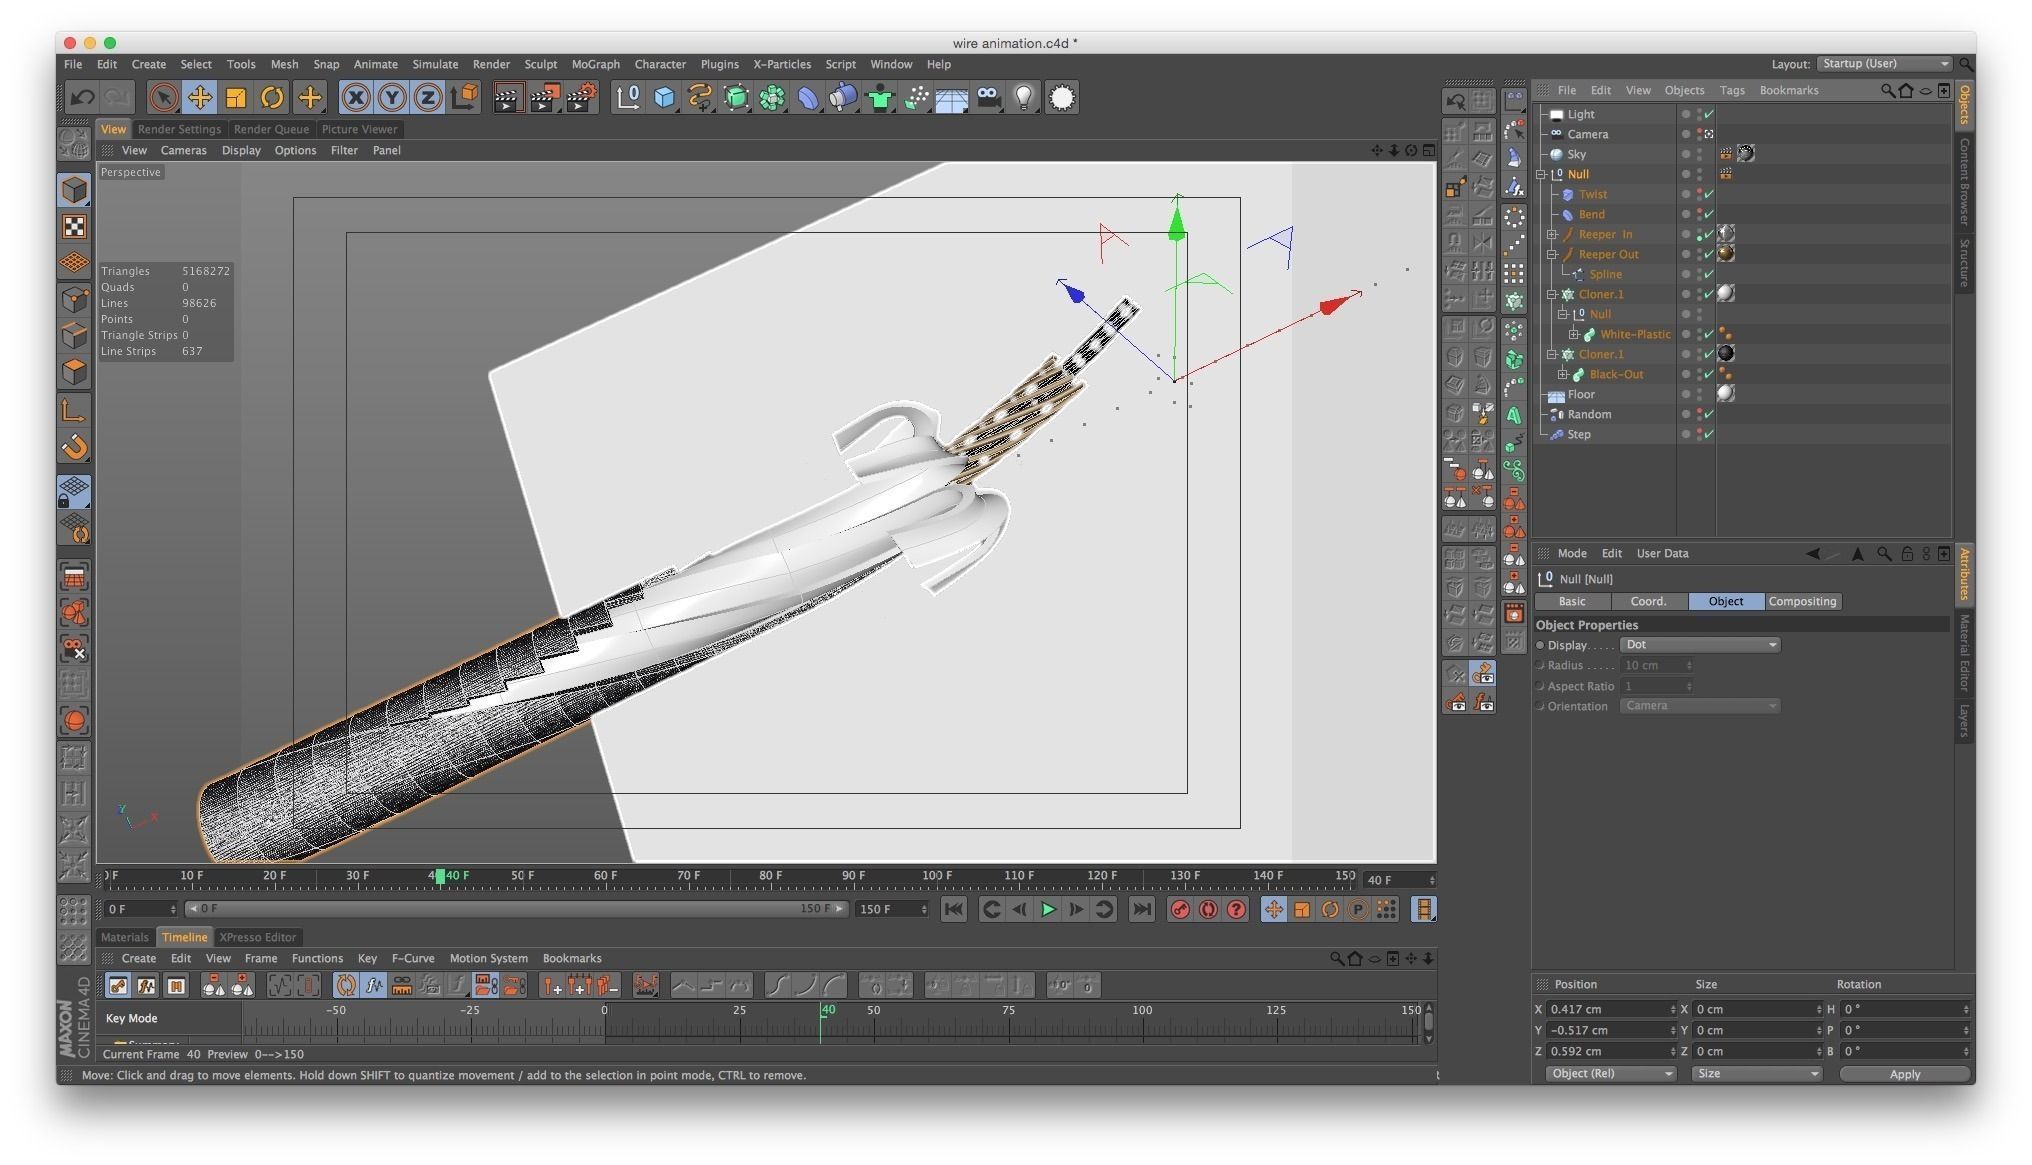Open the Object (Rel) dropdown
This screenshot has height=1165, width=2032.
click(1610, 1074)
